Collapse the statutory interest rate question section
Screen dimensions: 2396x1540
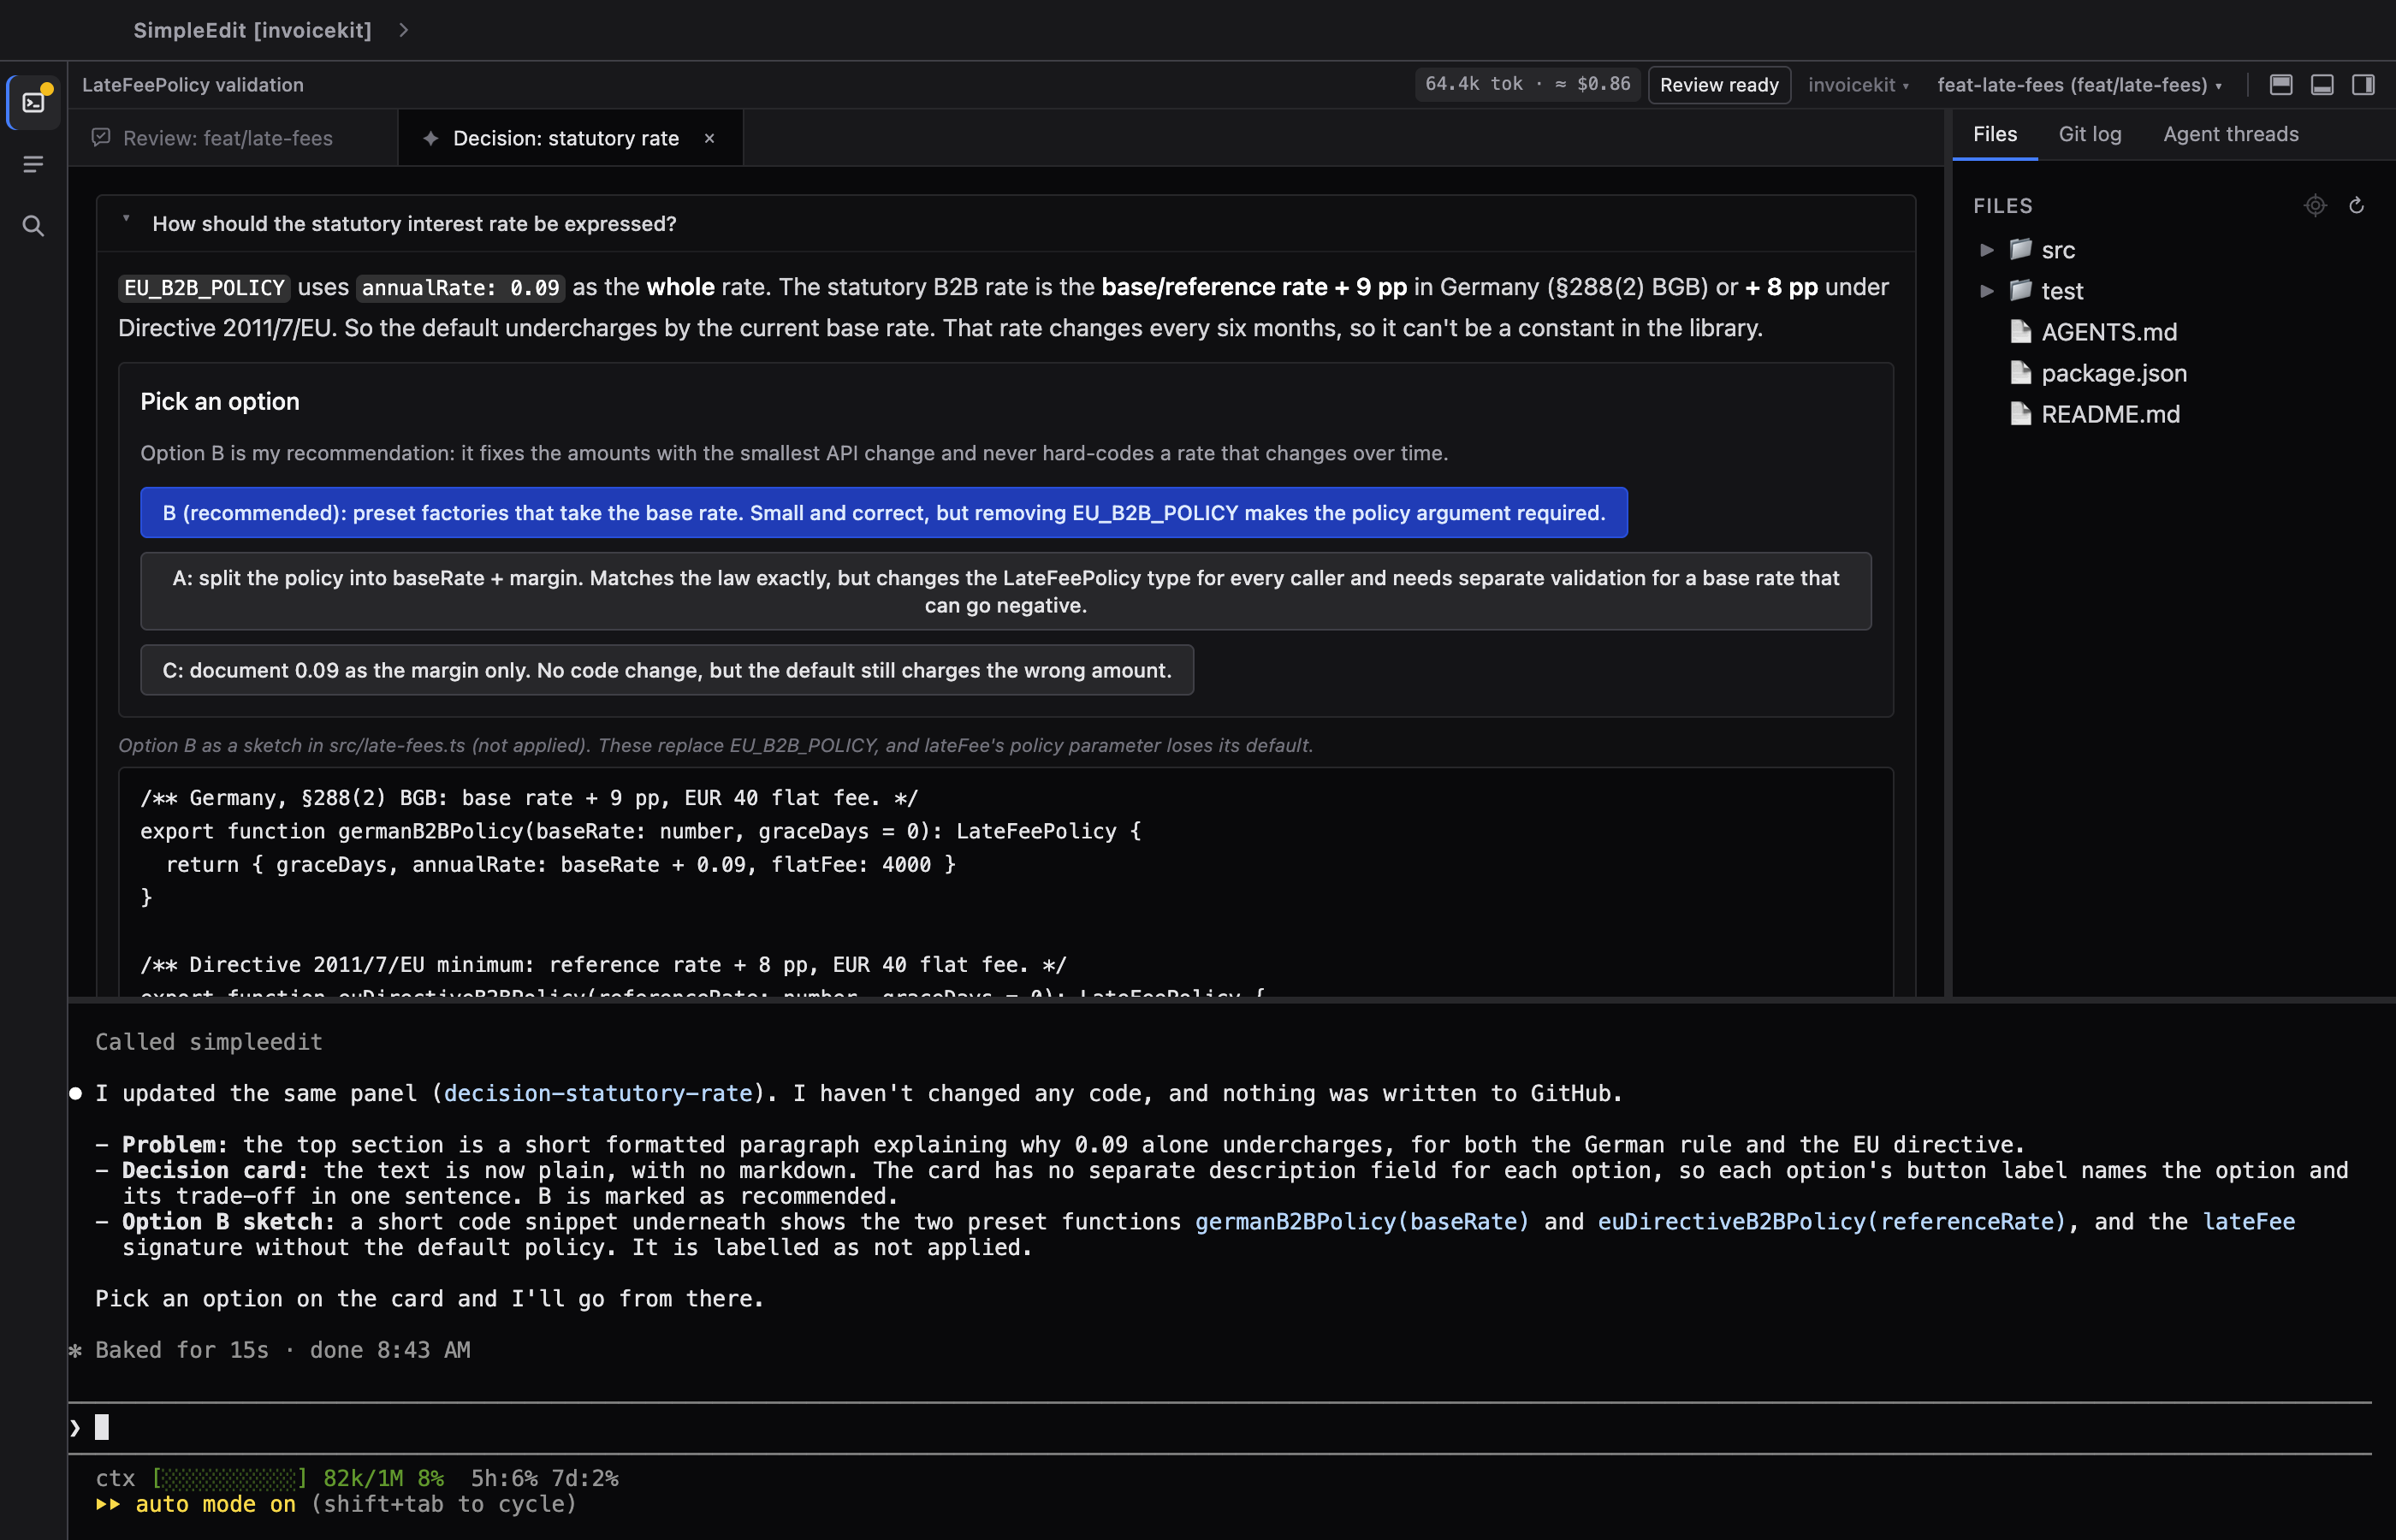(x=127, y=220)
